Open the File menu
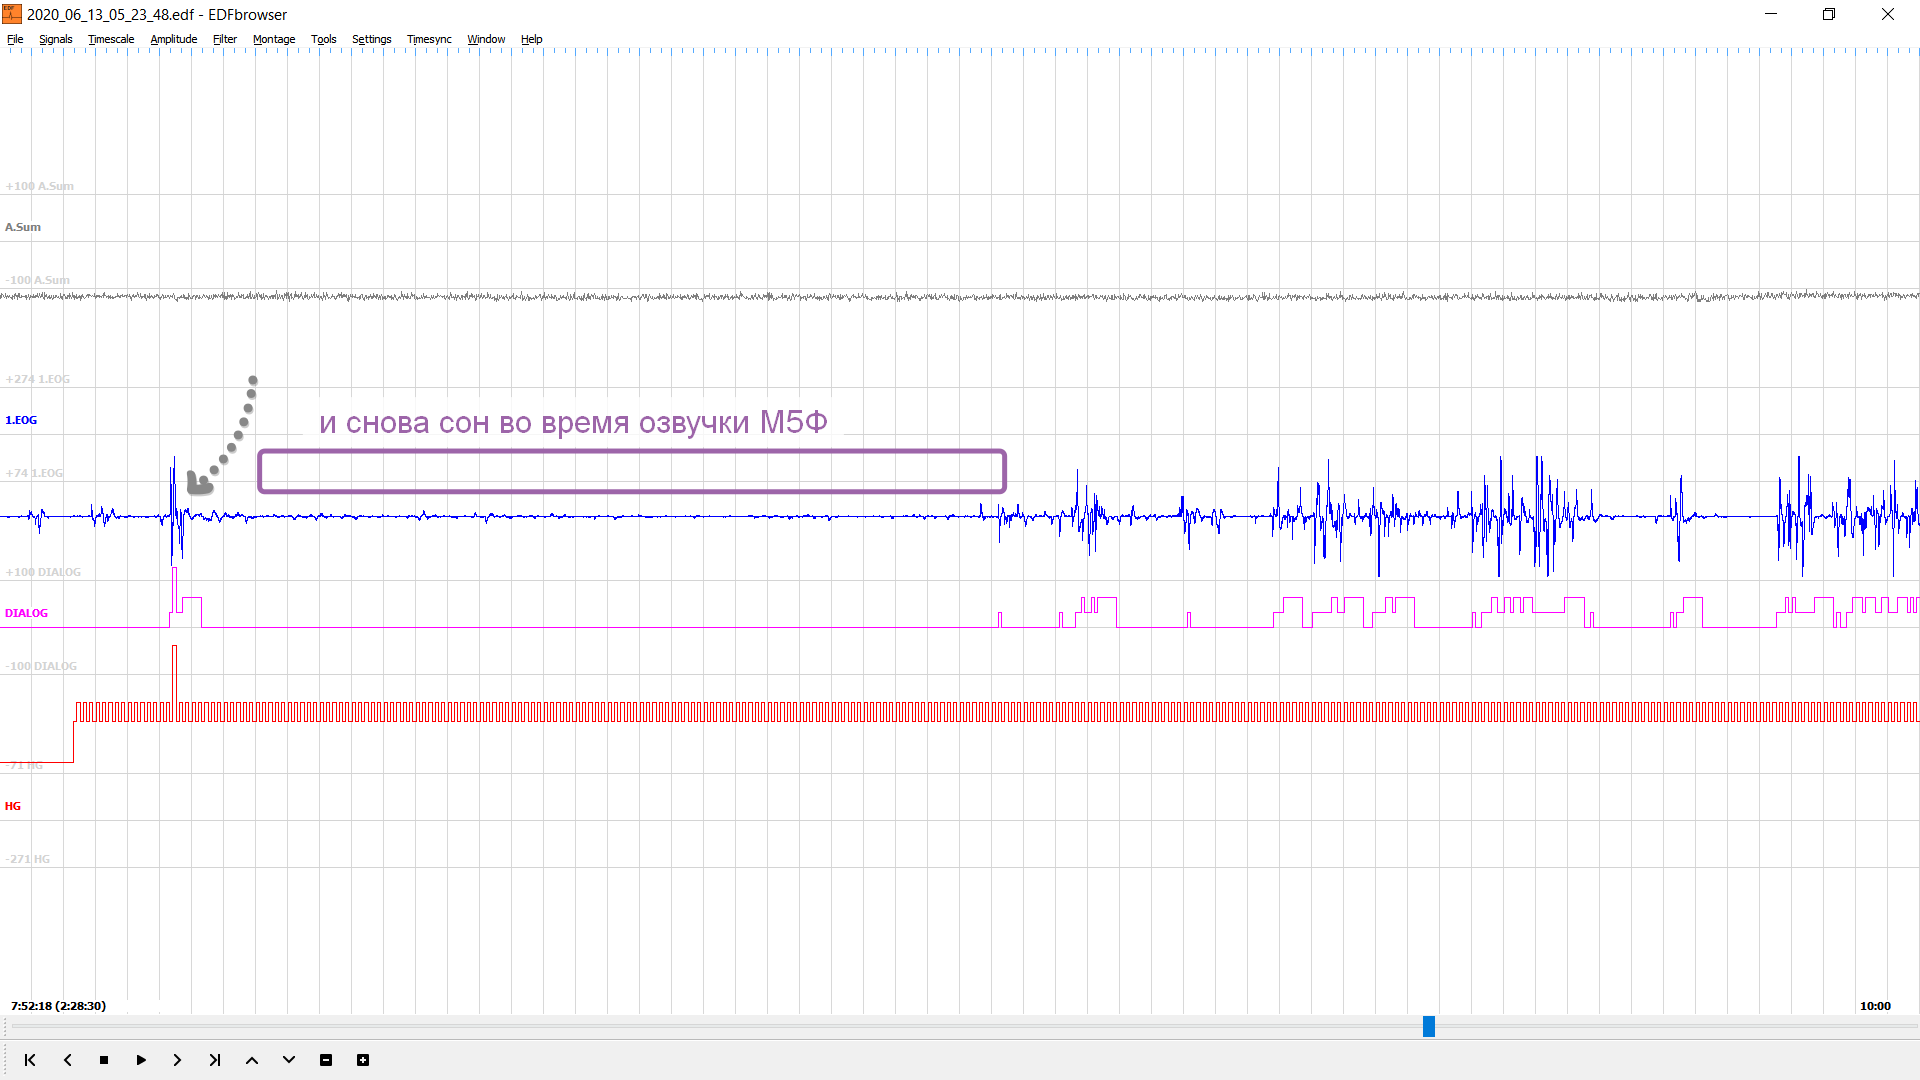 [15, 39]
